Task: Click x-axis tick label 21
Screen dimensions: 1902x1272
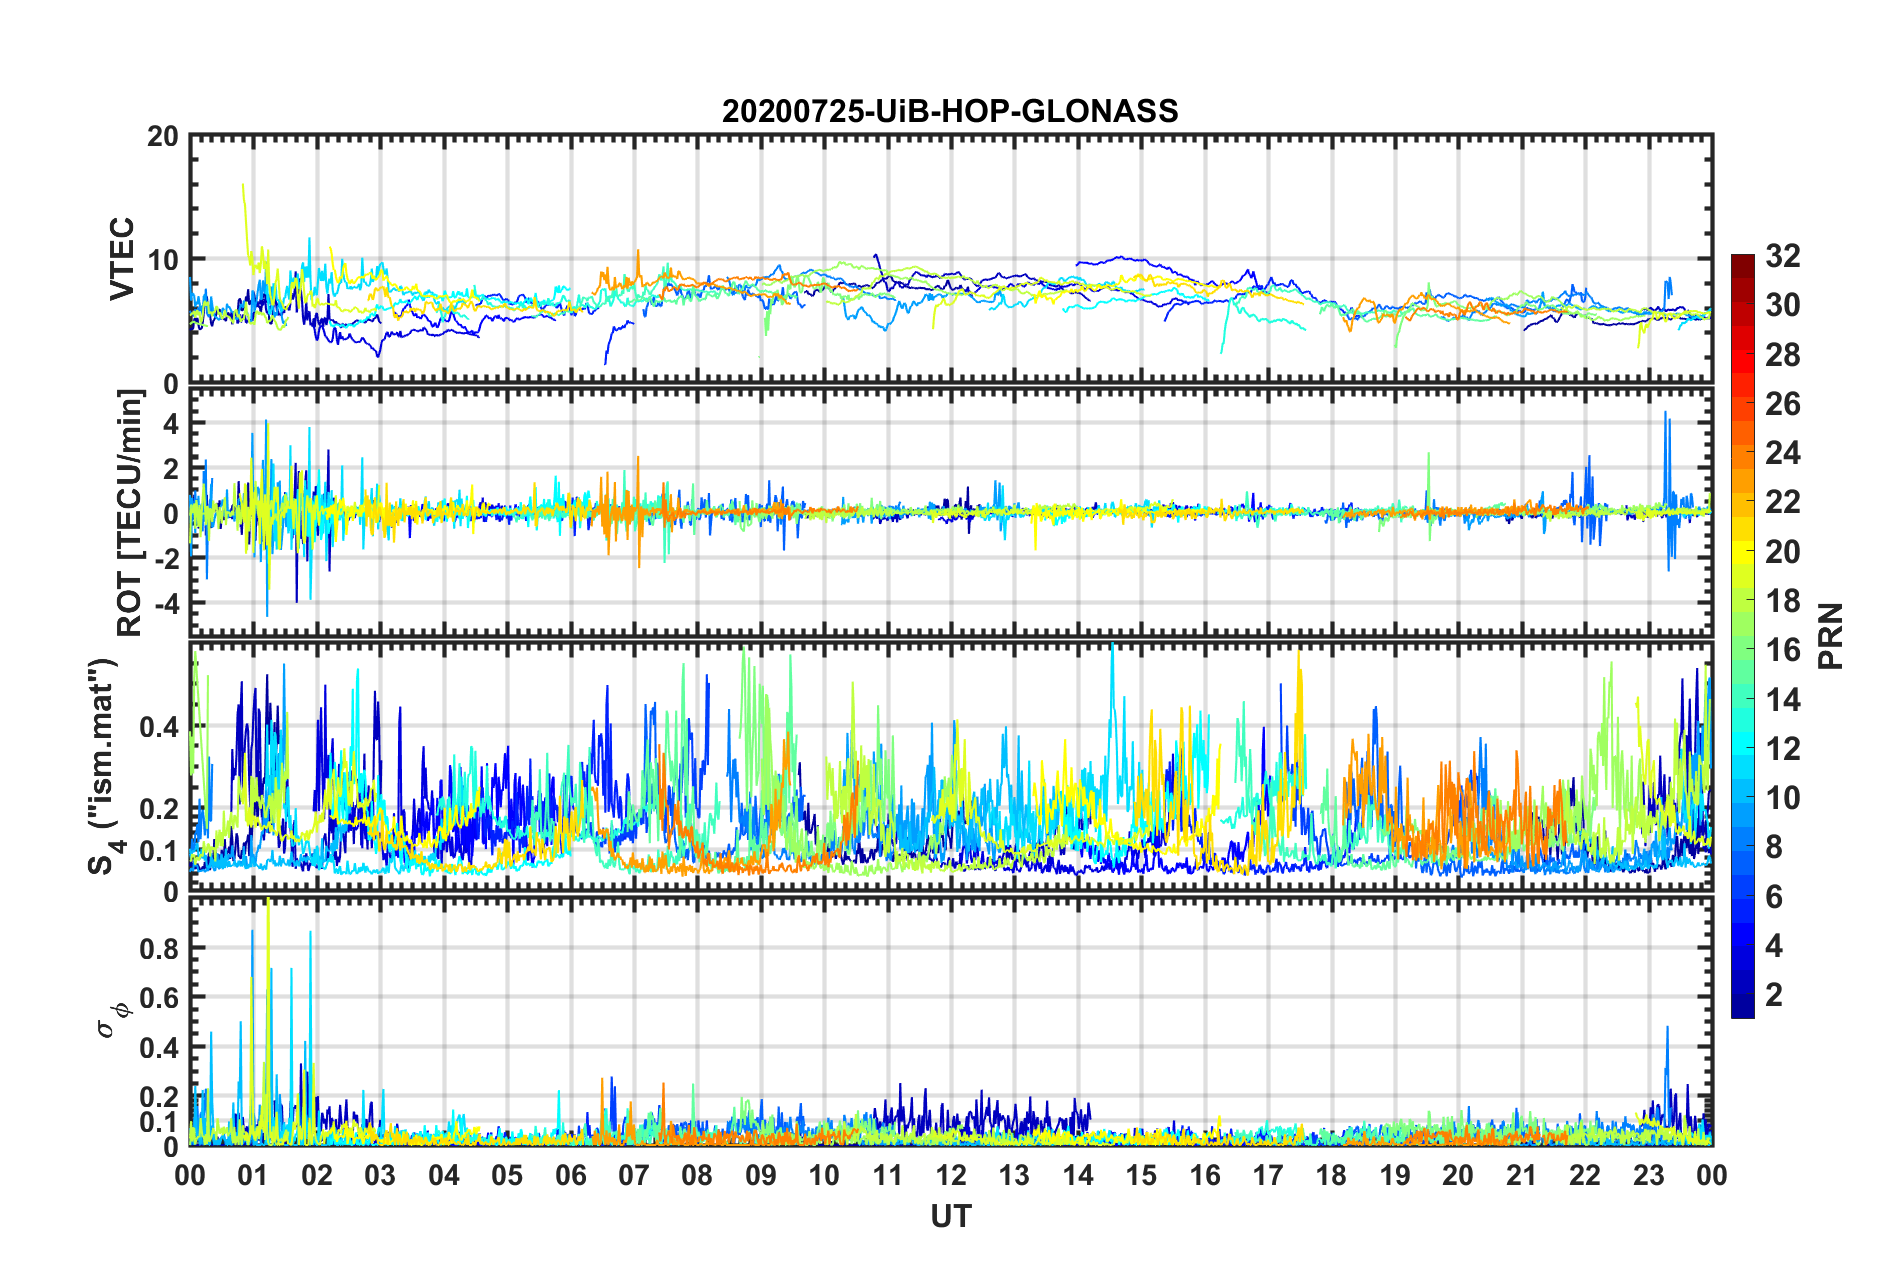Action: point(1521,1175)
